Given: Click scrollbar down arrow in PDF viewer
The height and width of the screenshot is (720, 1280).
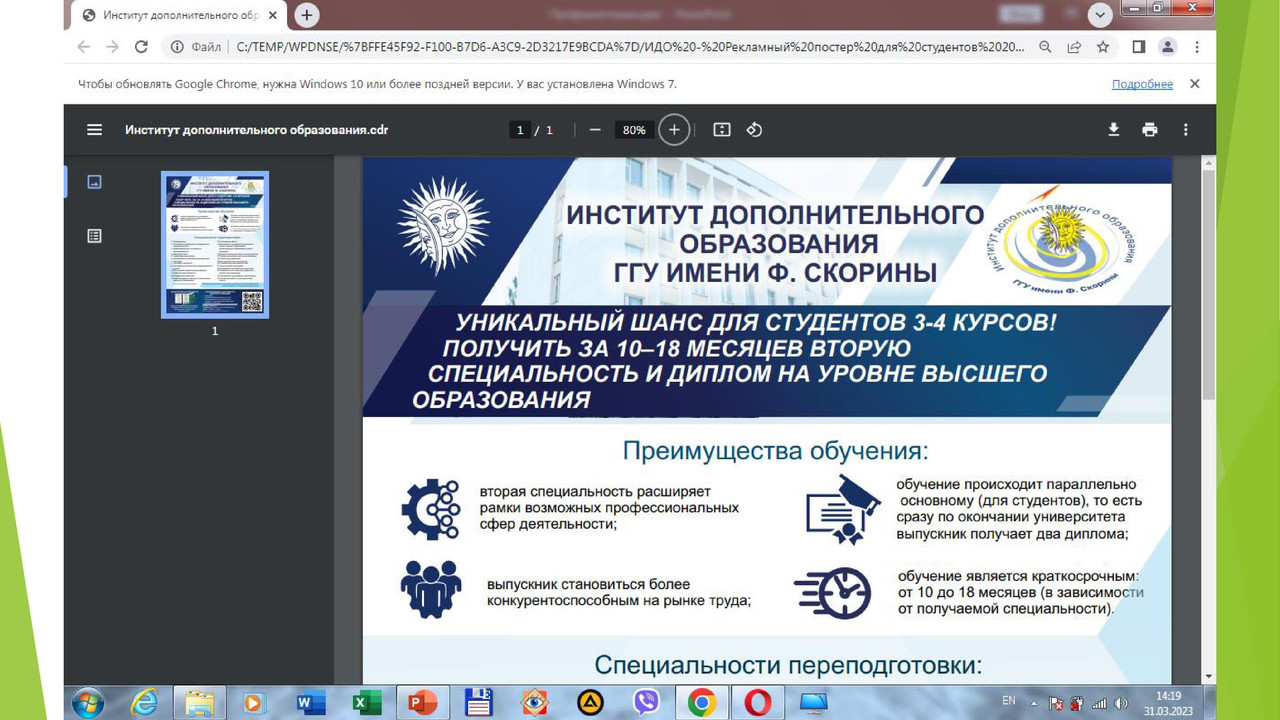Looking at the screenshot, I should tap(1208, 677).
